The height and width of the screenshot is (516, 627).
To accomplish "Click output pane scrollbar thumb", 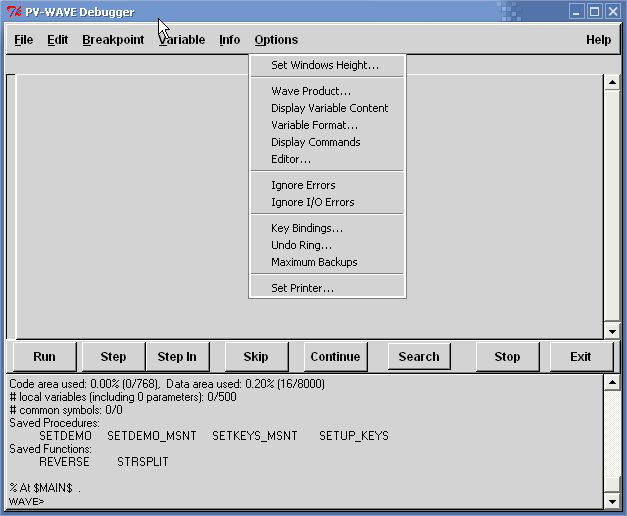I will tap(612, 484).
